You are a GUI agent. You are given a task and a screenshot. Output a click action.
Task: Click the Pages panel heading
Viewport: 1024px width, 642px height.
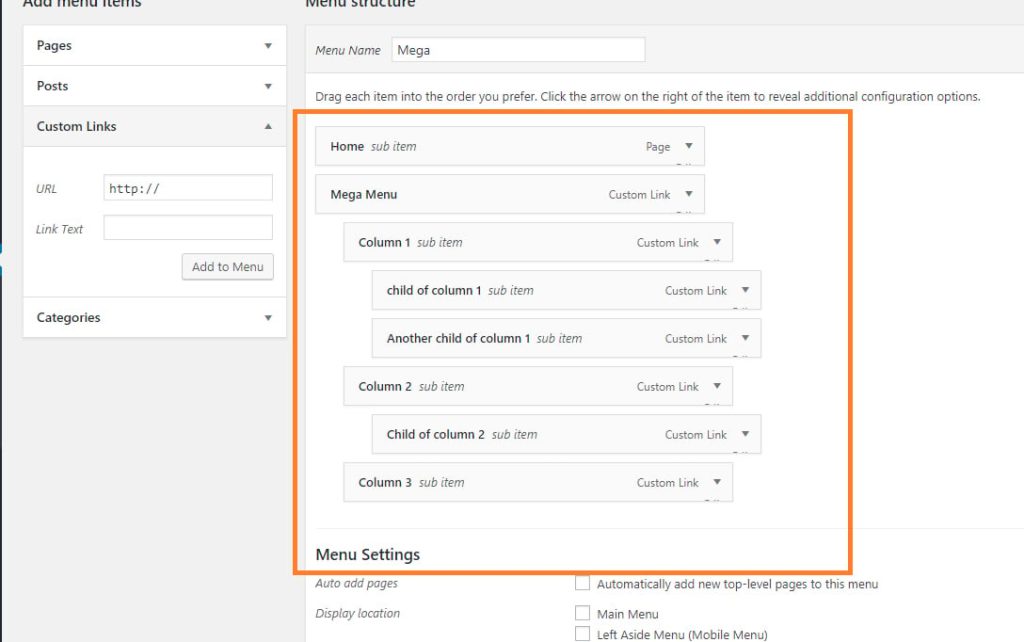(54, 46)
